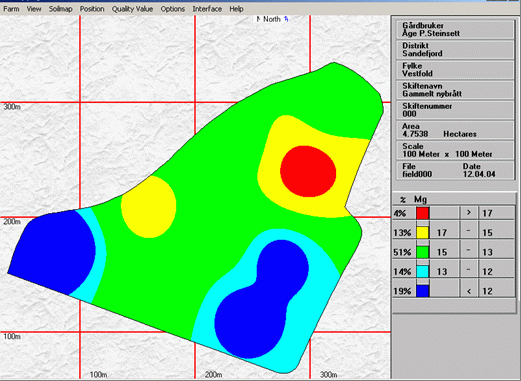
Task: Open the Quality Value menu
Action: (x=132, y=9)
